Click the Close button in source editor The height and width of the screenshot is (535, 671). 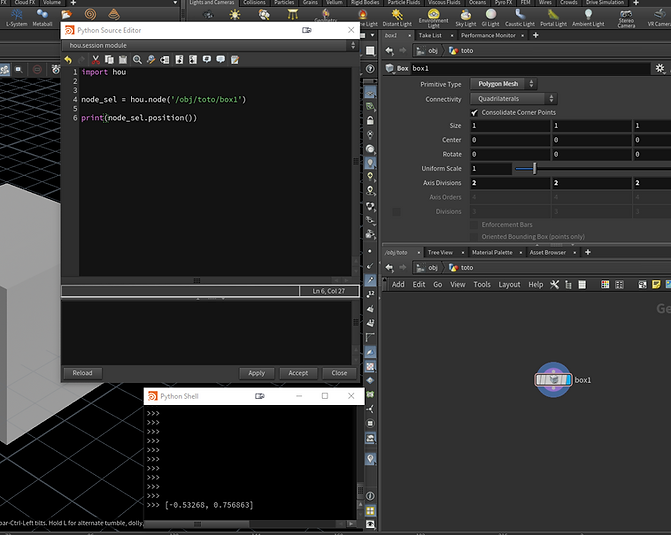point(339,373)
